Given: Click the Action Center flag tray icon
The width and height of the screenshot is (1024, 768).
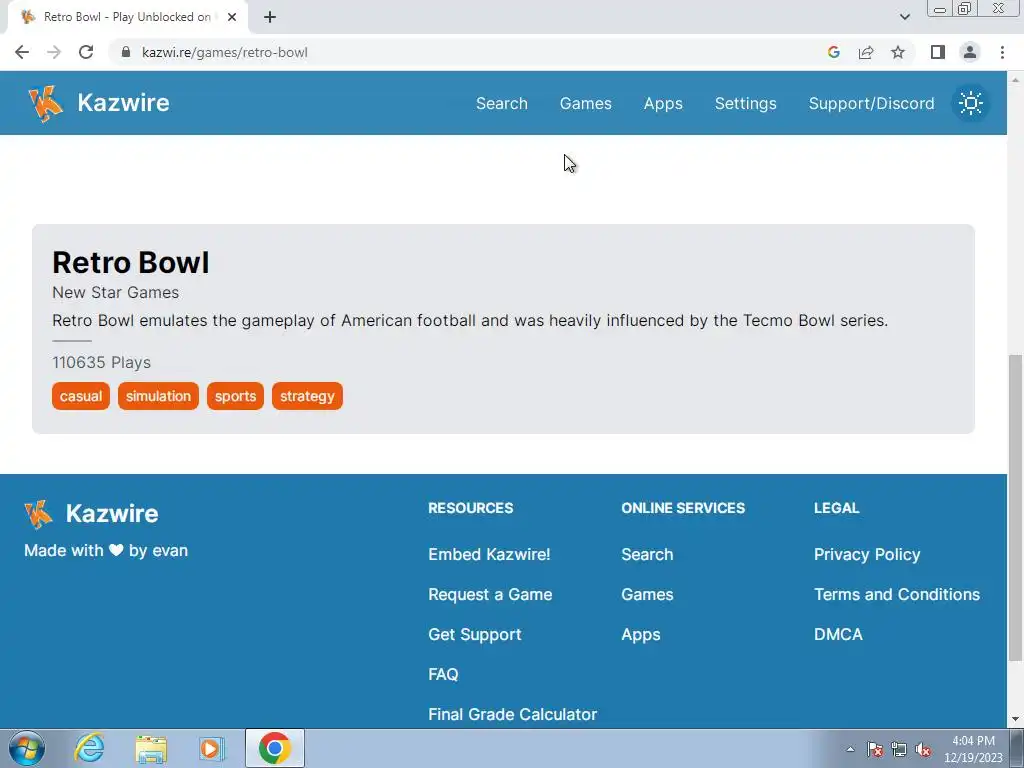Looking at the screenshot, I should pyautogui.click(x=875, y=749).
